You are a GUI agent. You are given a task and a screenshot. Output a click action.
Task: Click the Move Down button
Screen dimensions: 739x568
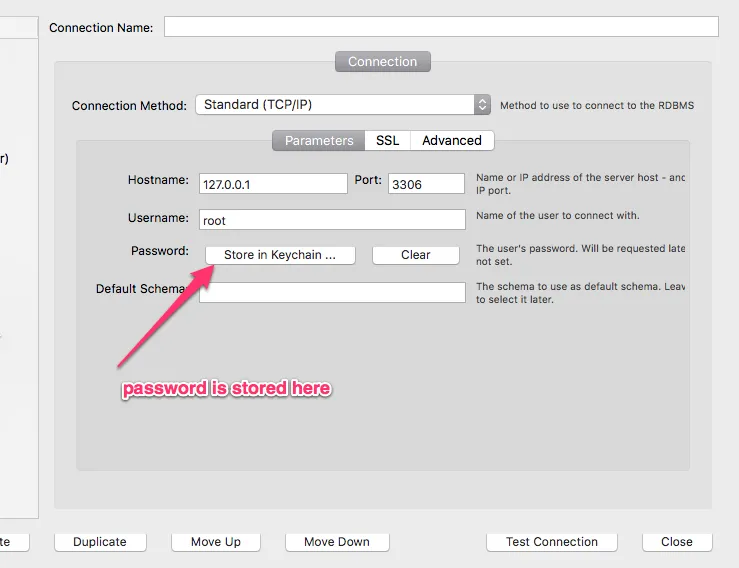click(337, 542)
